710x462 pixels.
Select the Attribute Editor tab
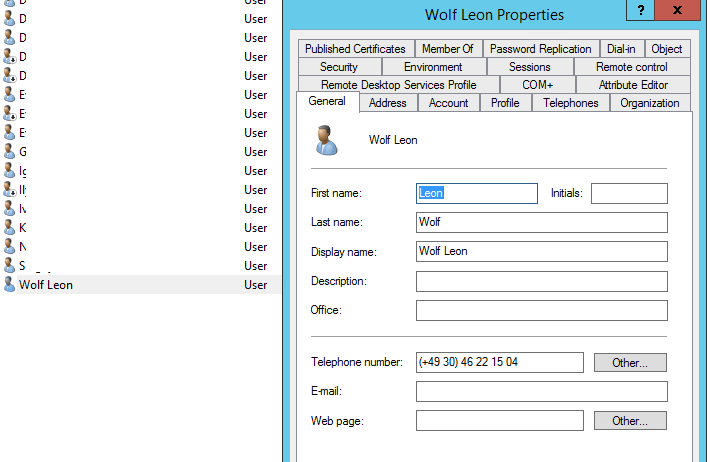coord(633,85)
